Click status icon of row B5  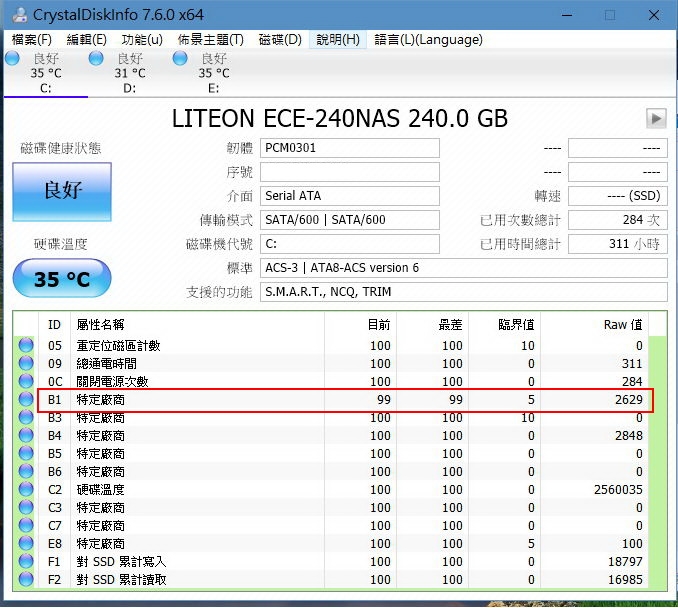pos(26,453)
